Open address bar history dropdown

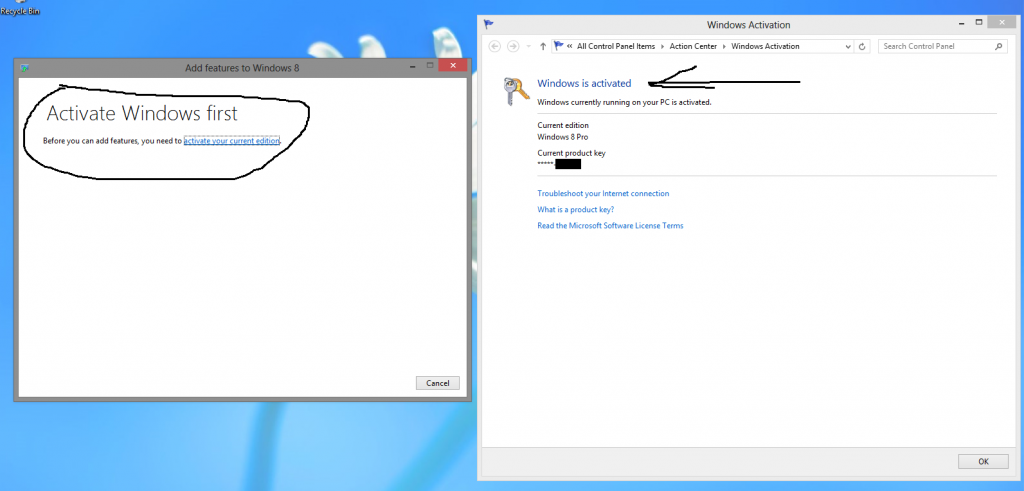coord(848,47)
